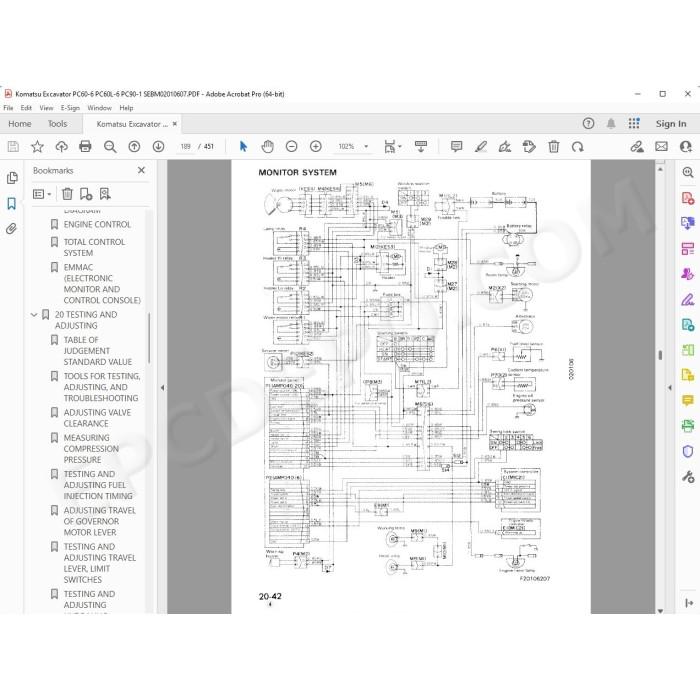This screenshot has height=700, width=700.
Task: Collapse the left navigation pane arrow
Action: (x=162, y=388)
